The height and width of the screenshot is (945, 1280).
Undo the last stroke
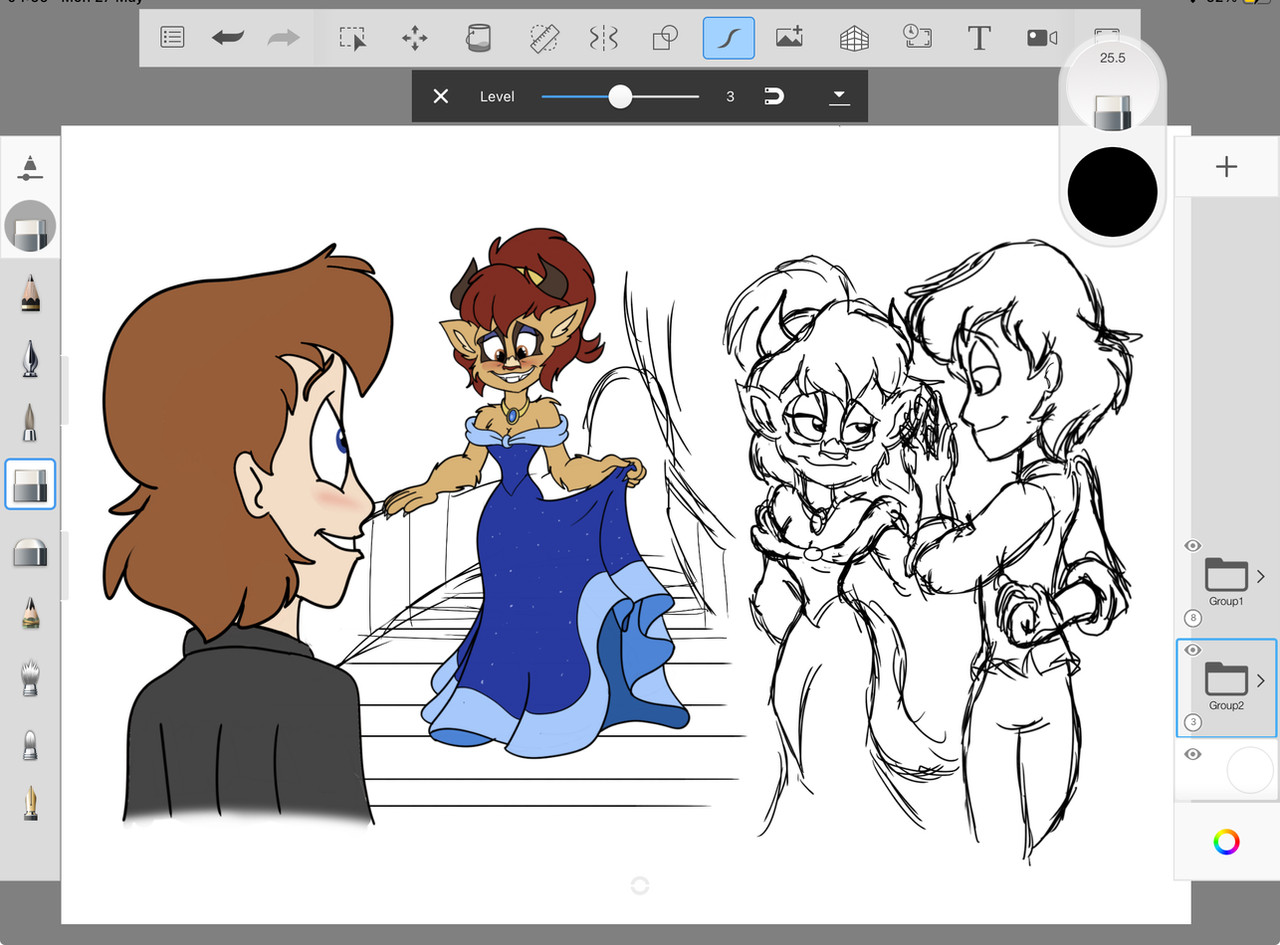pyautogui.click(x=228, y=38)
